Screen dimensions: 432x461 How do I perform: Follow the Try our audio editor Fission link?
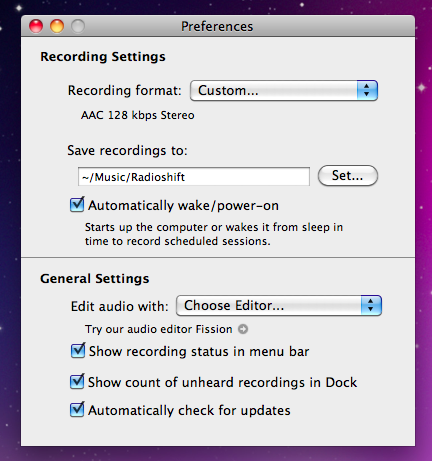(159, 329)
